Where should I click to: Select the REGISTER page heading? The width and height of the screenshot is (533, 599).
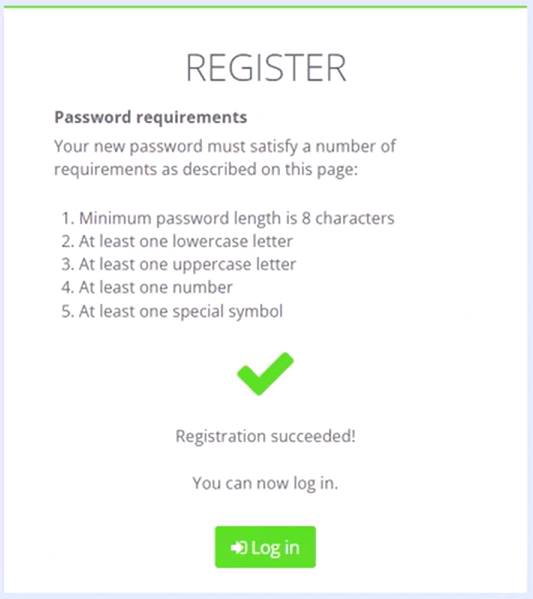pos(266,68)
